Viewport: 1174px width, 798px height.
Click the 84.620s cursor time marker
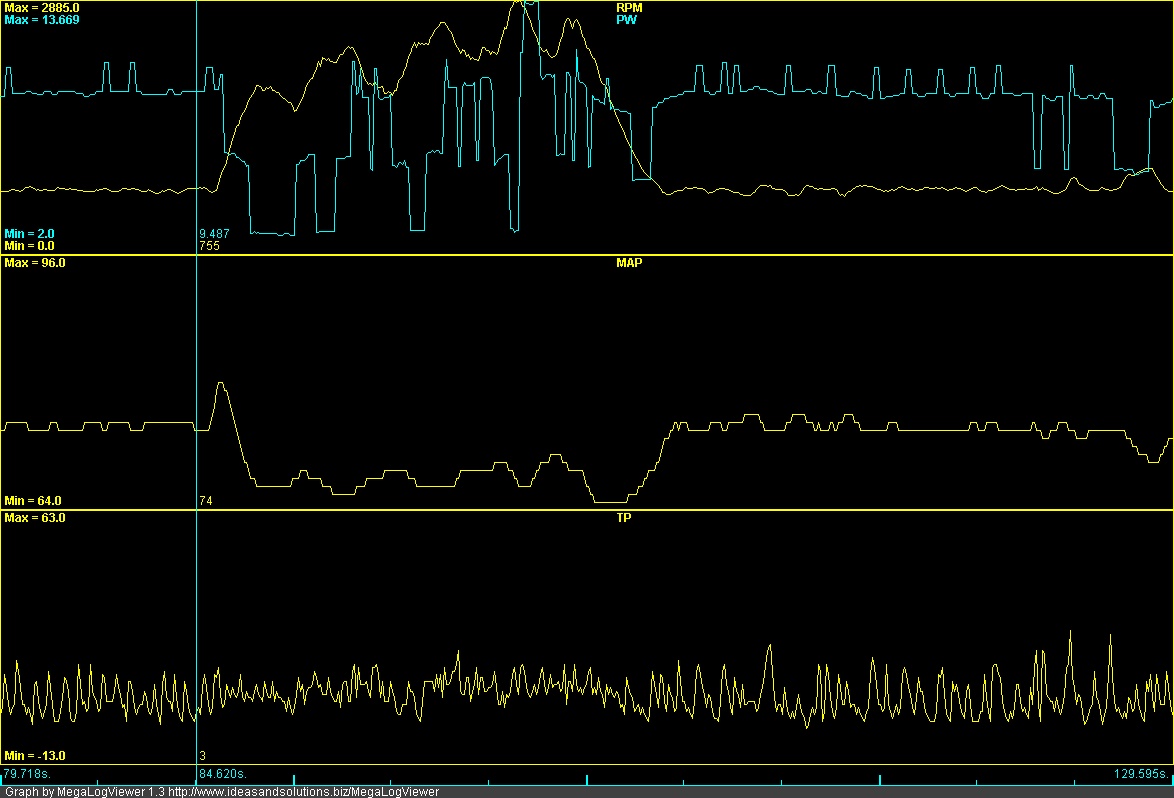tap(223, 773)
